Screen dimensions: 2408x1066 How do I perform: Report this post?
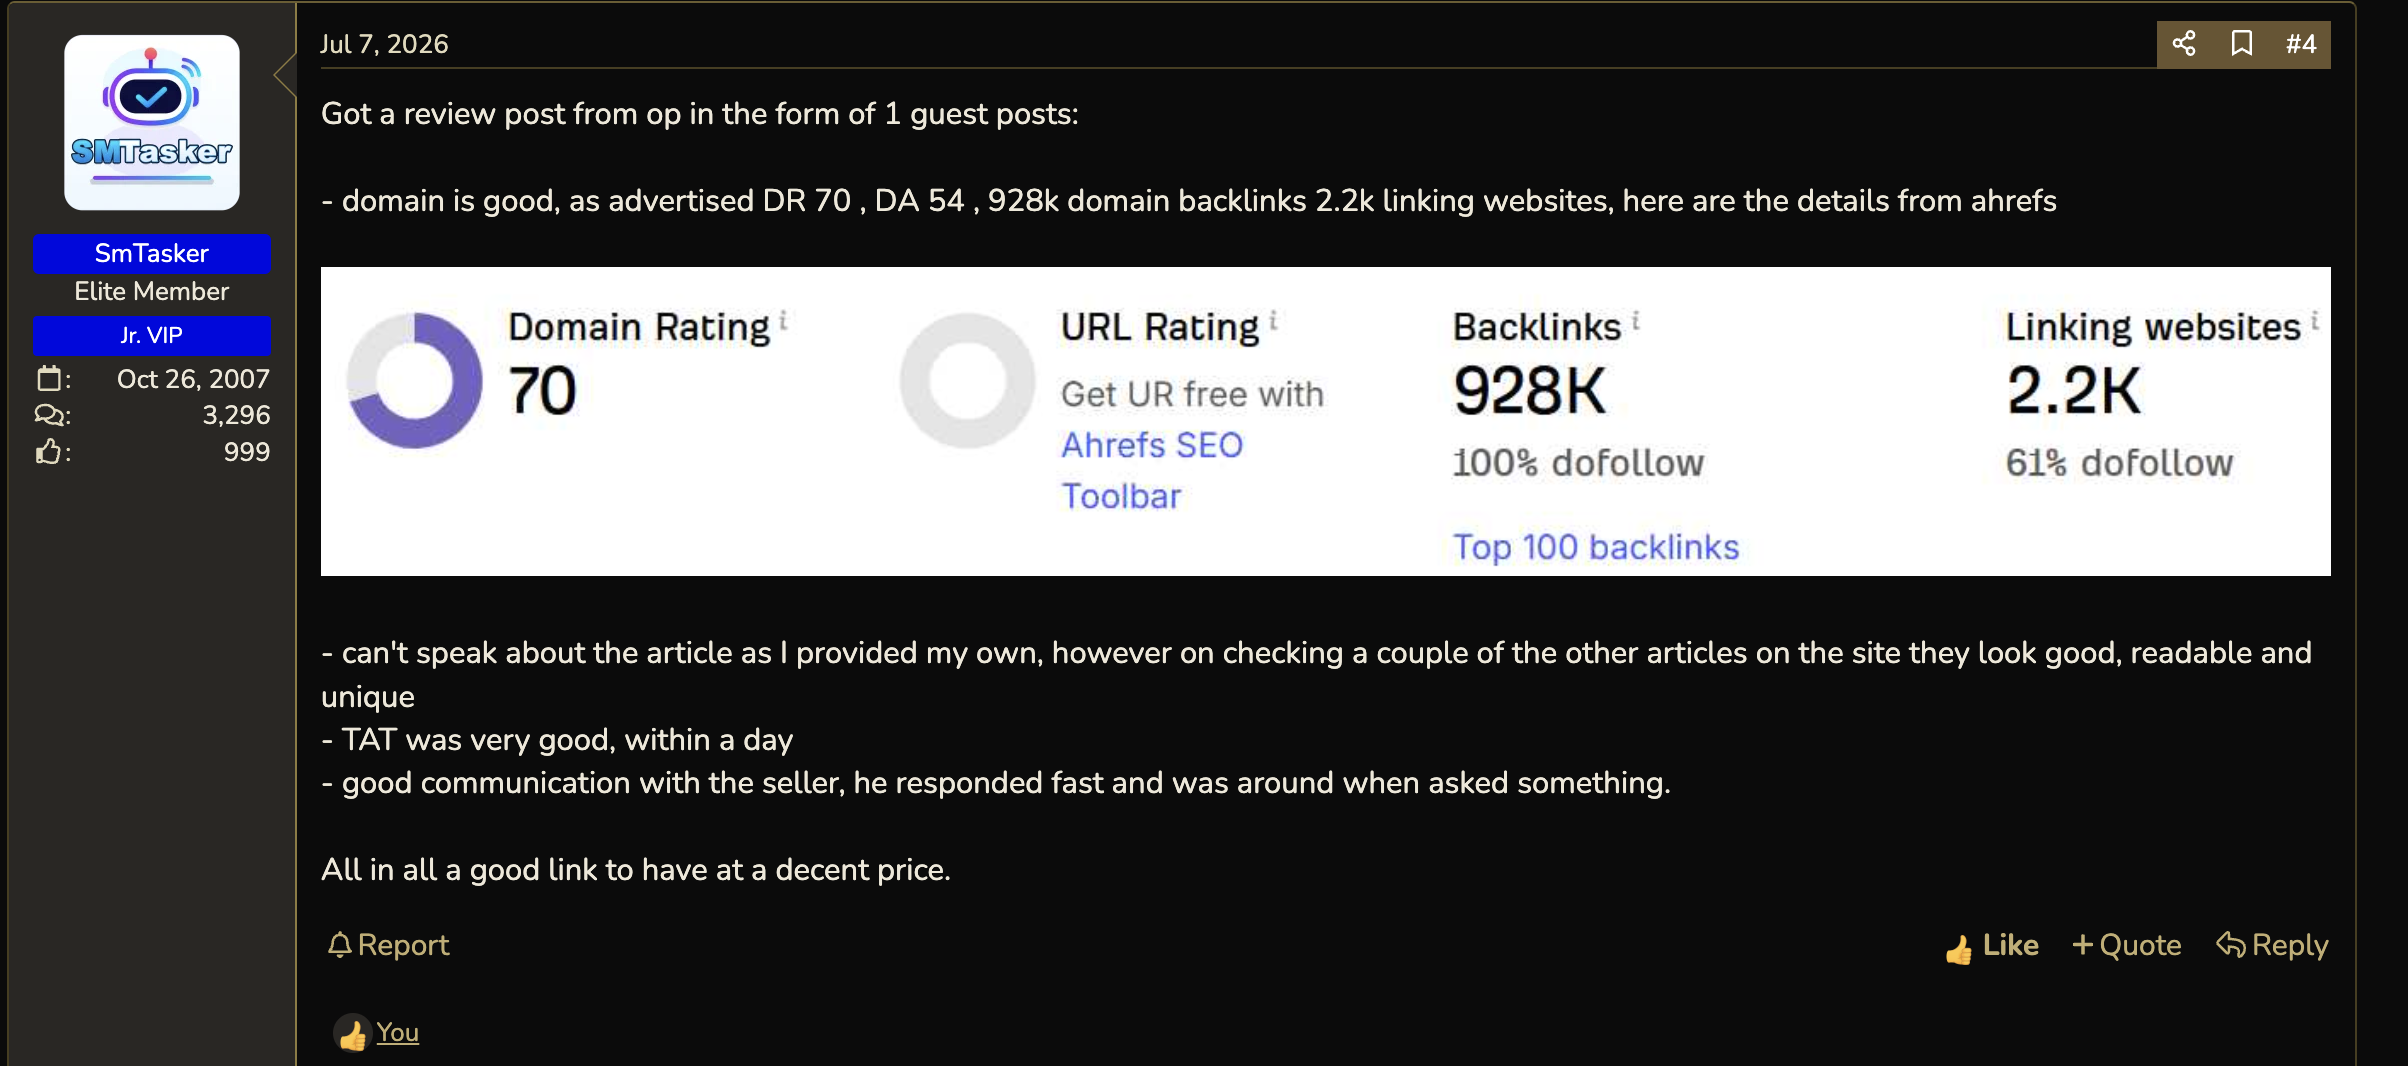[389, 945]
